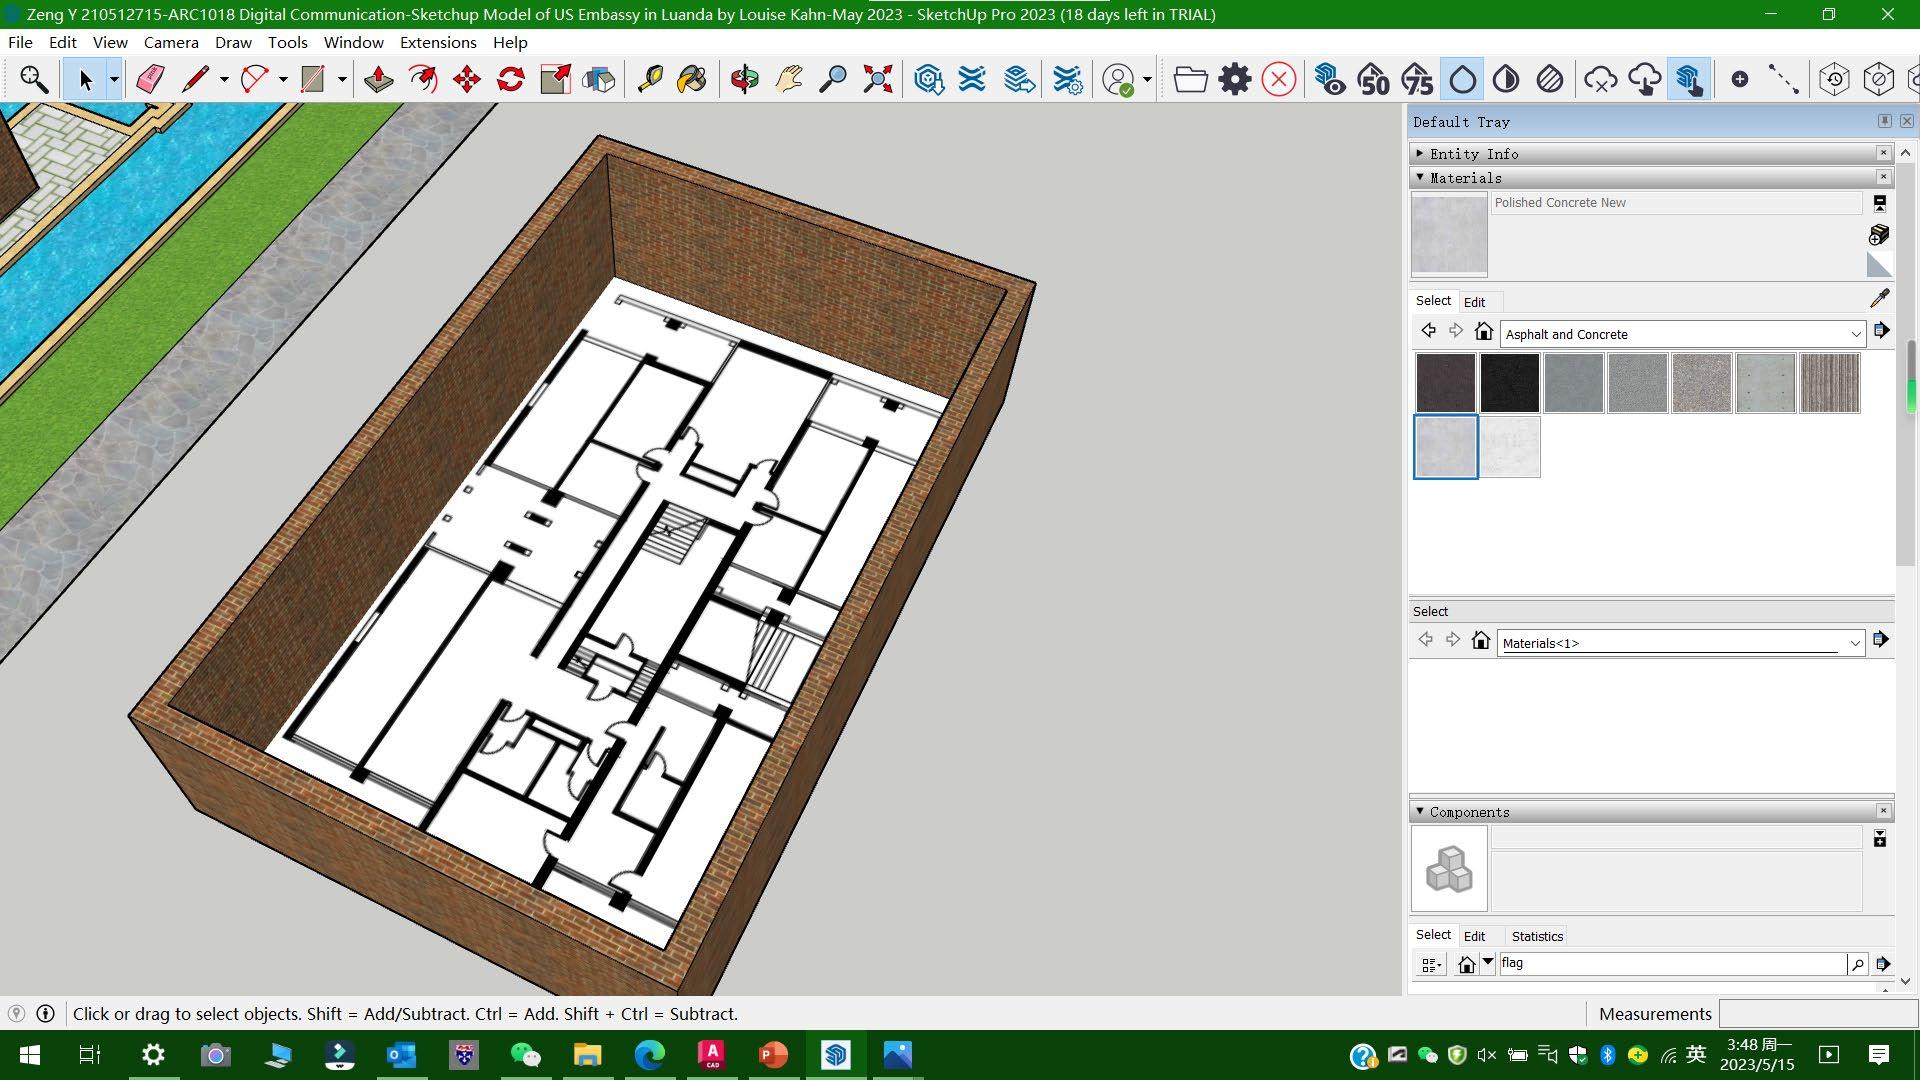The width and height of the screenshot is (1920, 1080).
Task: Select the Eraser tool
Action: [150, 79]
